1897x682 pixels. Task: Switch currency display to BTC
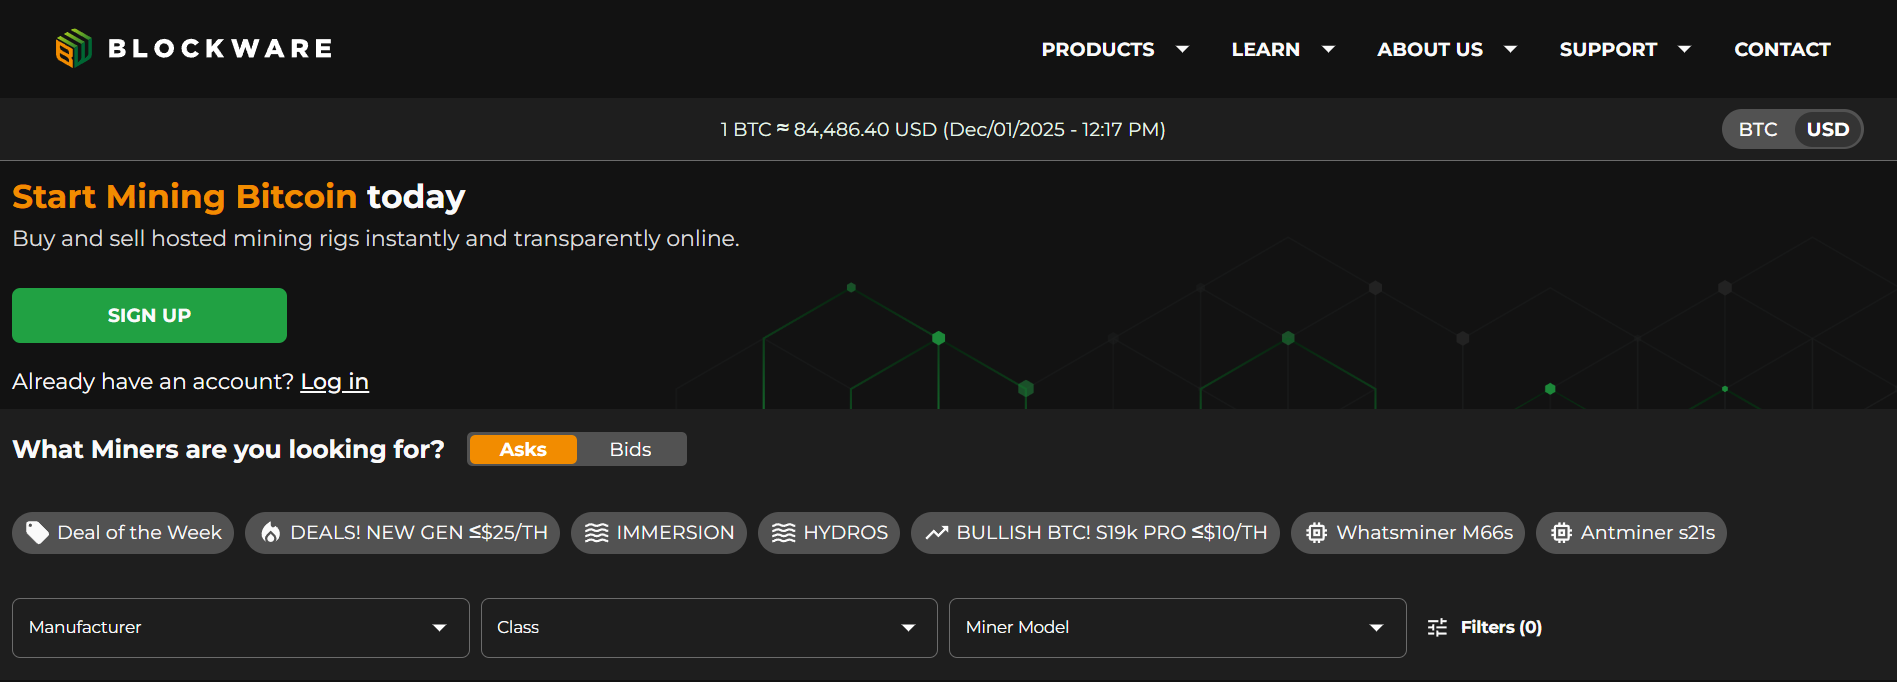click(1757, 129)
